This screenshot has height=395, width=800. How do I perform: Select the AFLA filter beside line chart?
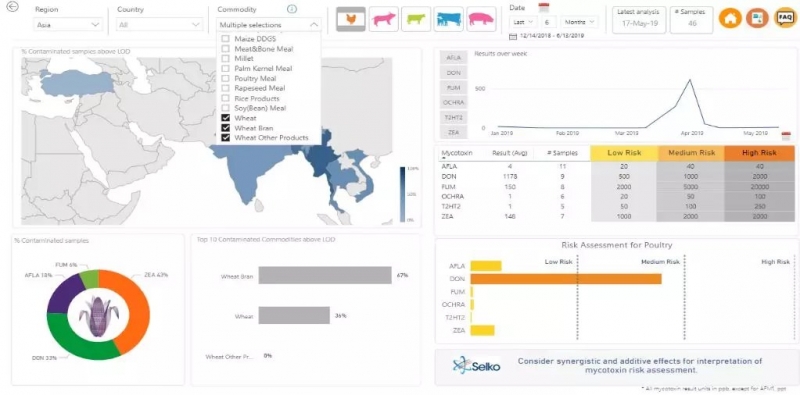click(454, 58)
